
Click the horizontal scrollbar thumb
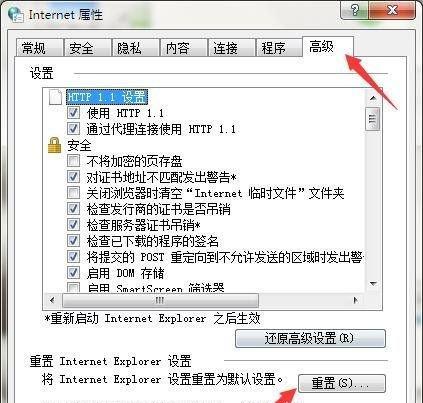160,300
